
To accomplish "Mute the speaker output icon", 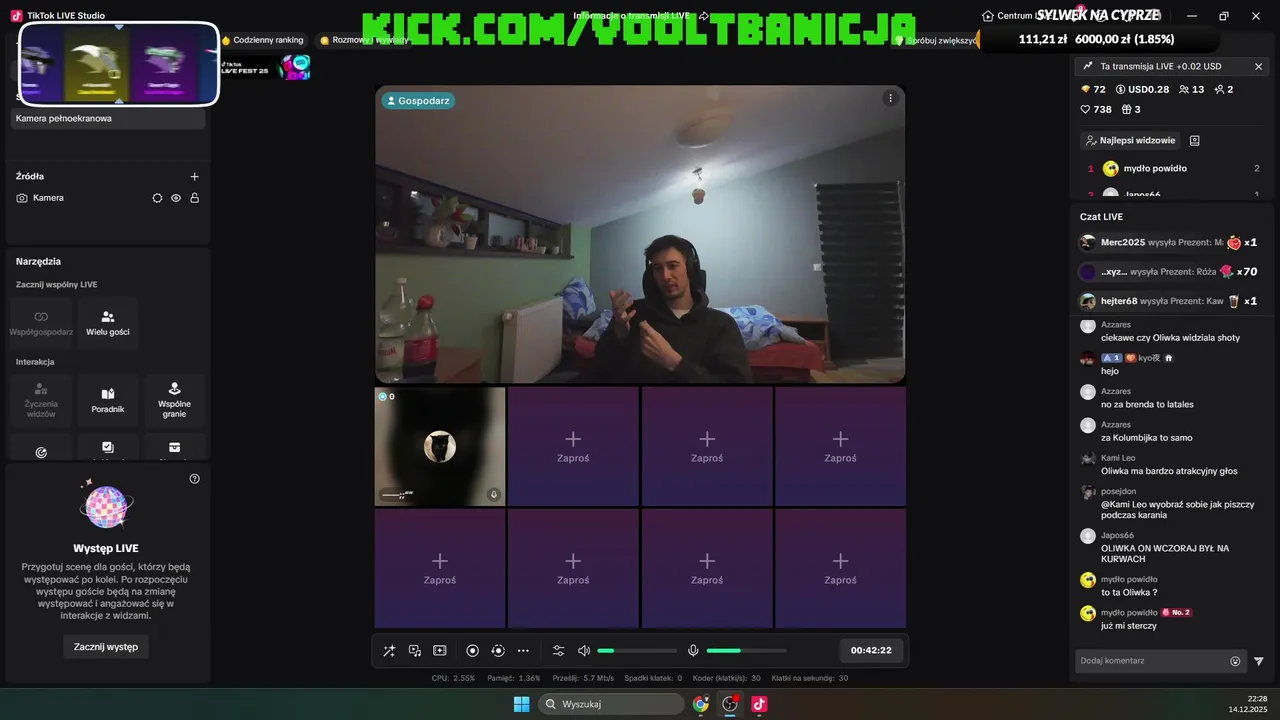I will [x=584, y=651].
